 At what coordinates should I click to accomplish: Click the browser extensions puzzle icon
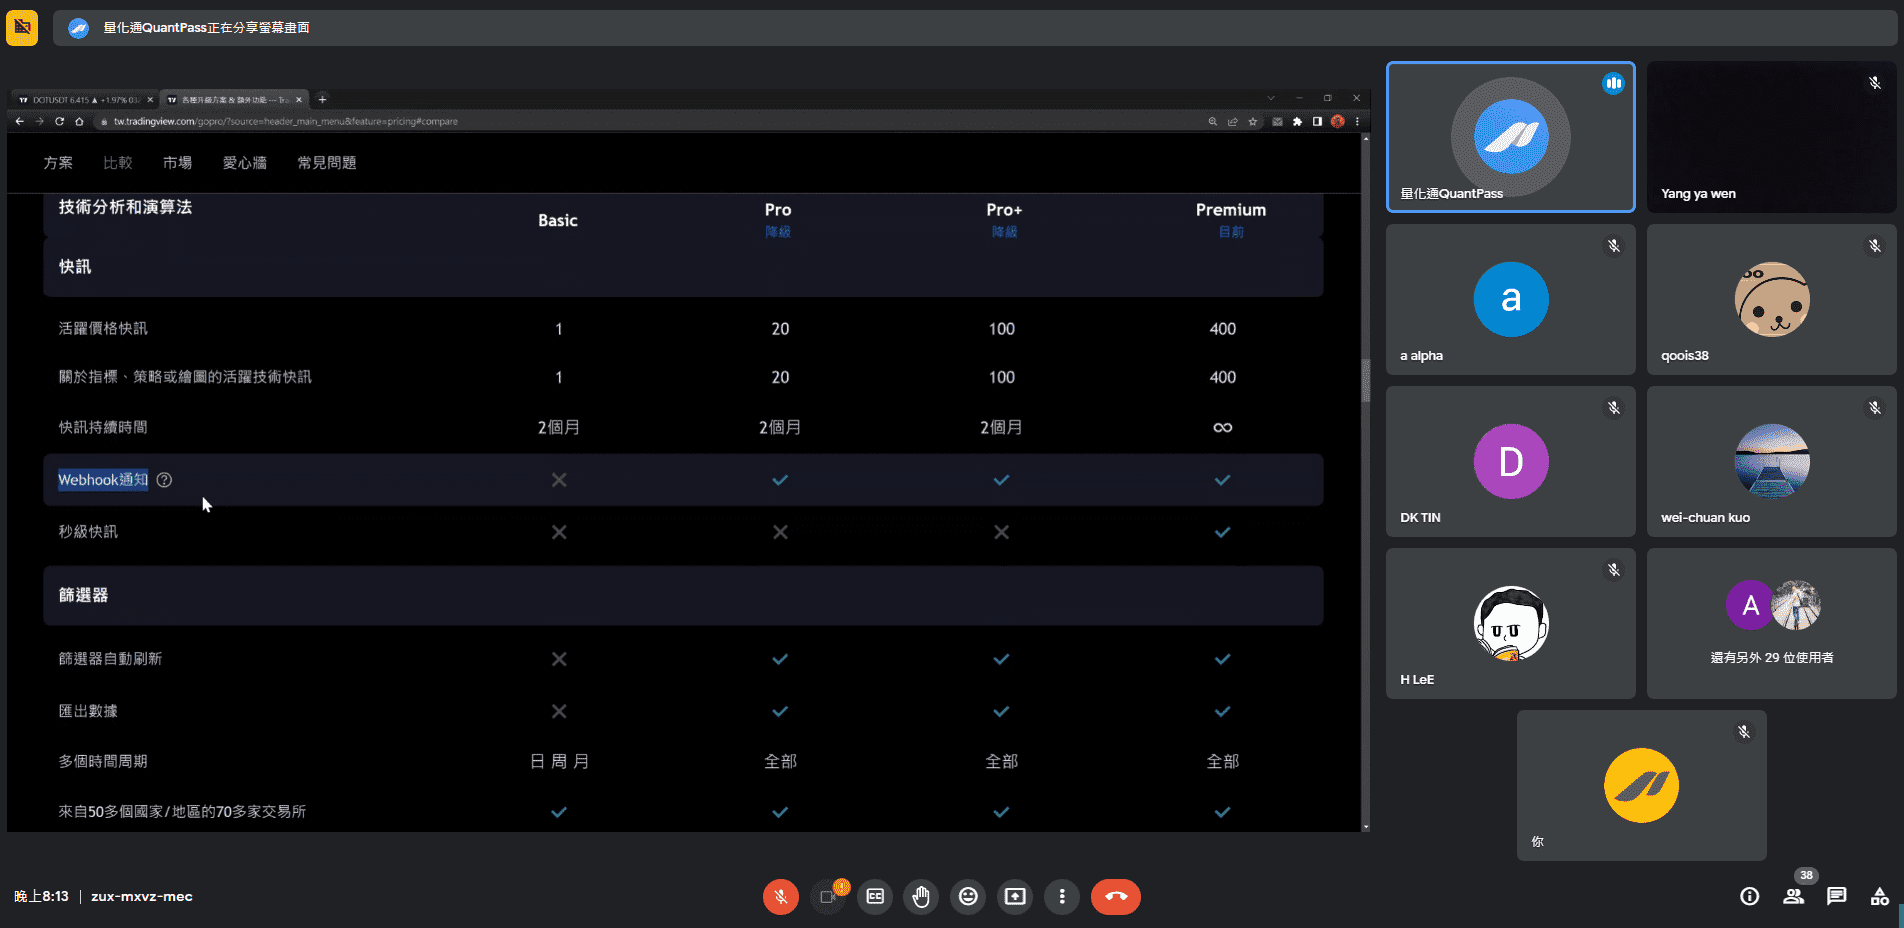coord(1297,121)
